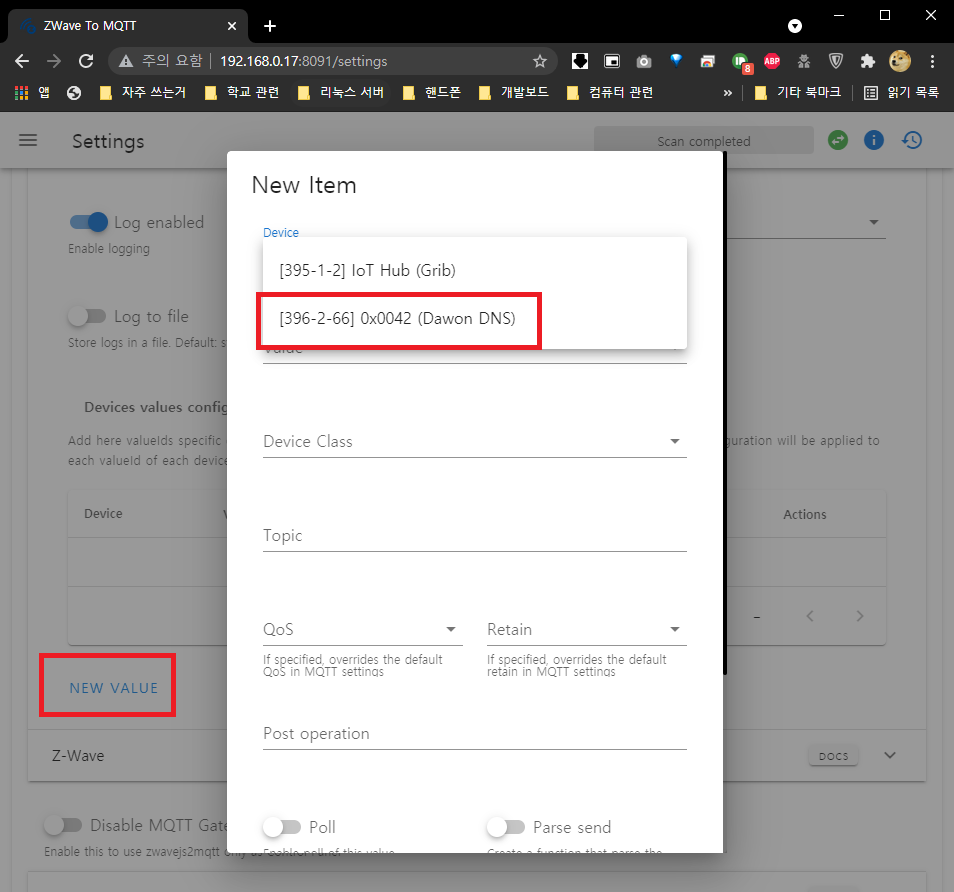Image resolution: width=954 pixels, height=892 pixels.
Task: Select [396-2-66] 0x0042 (Dawon DNS) device
Action: pos(475,318)
